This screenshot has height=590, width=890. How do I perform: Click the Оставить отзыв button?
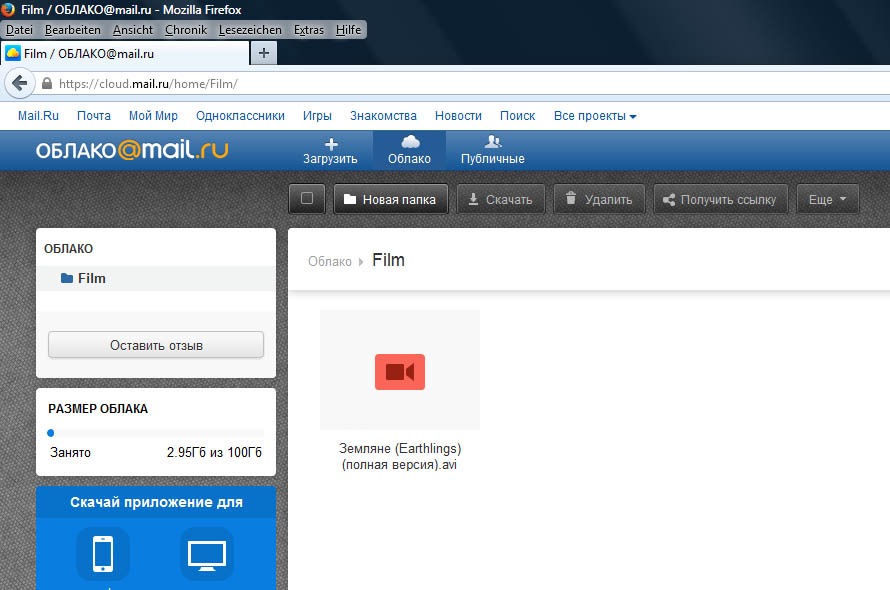tap(156, 345)
